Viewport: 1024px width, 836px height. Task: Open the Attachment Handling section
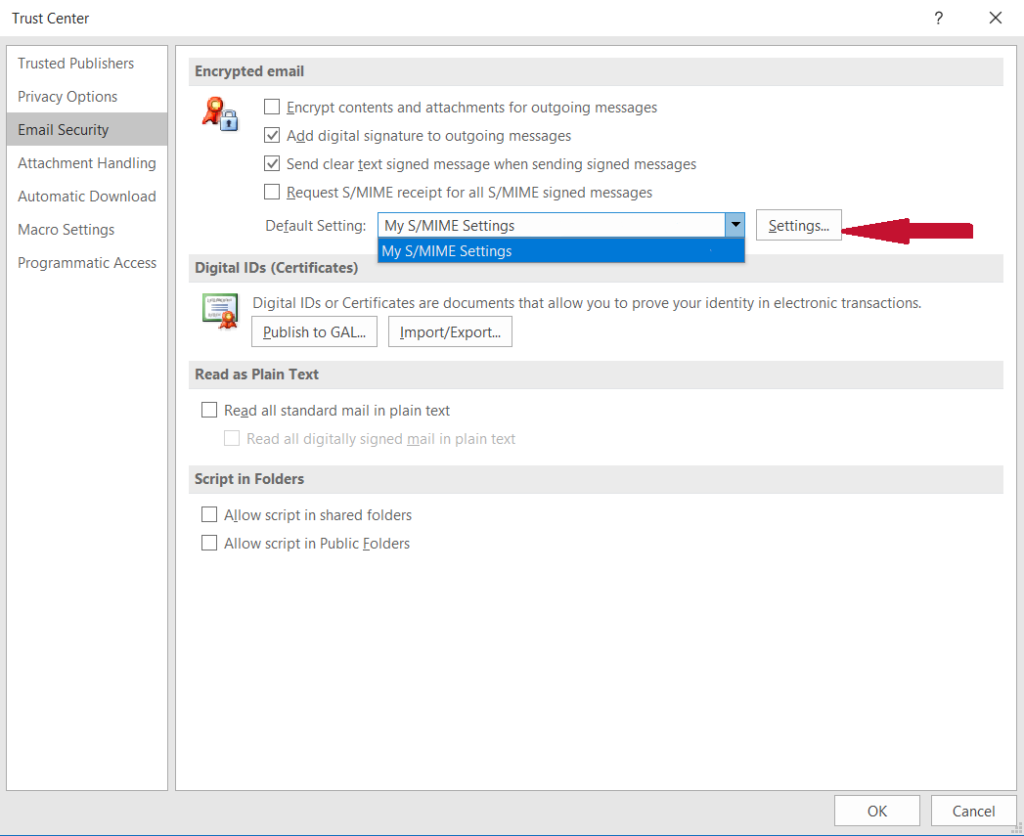pyautogui.click(x=87, y=162)
